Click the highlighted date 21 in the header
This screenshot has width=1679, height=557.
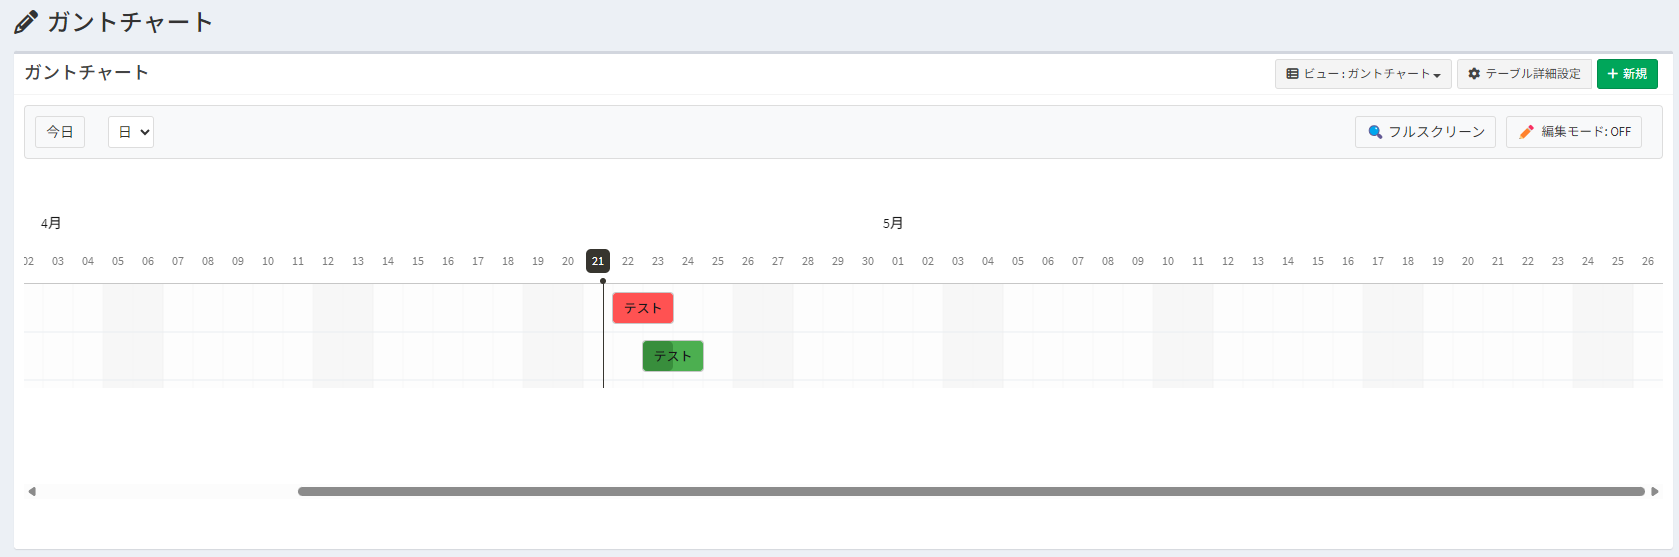click(598, 261)
